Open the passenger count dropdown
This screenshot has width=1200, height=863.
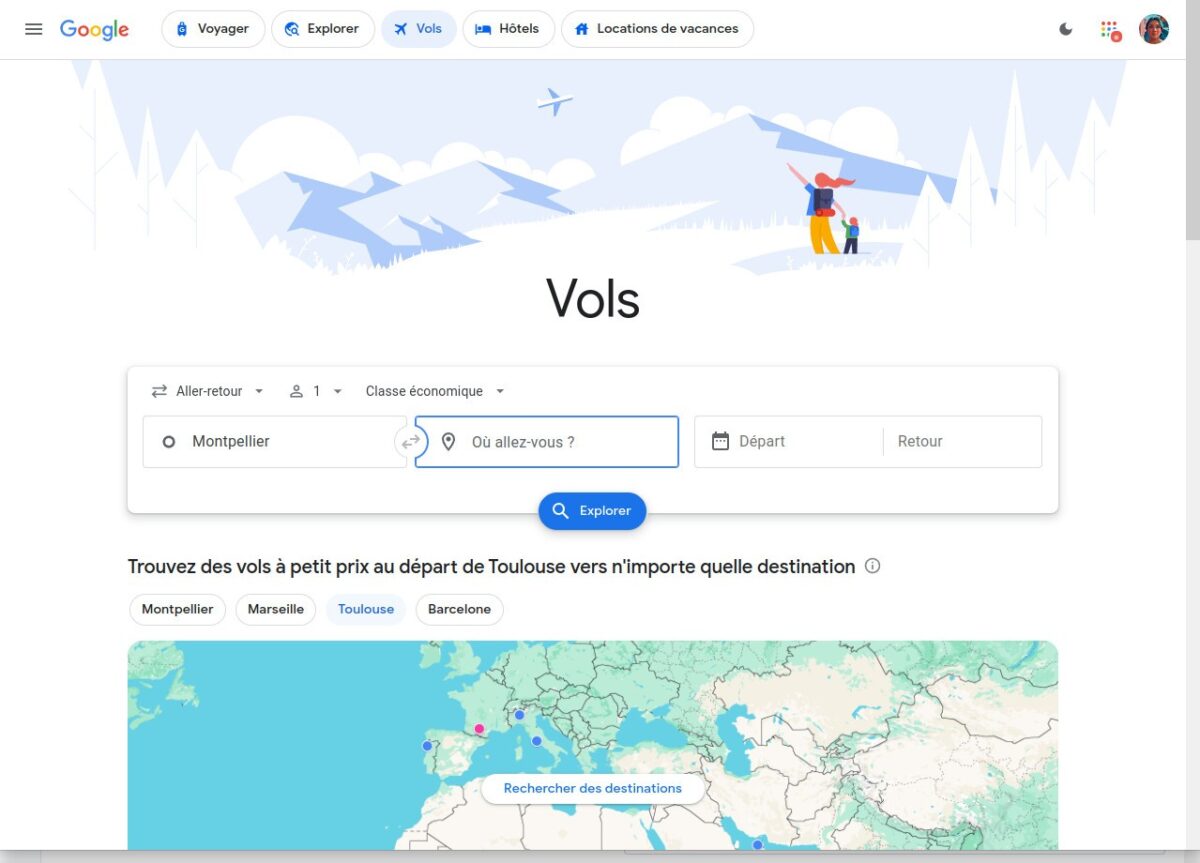[x=316, y=391]
